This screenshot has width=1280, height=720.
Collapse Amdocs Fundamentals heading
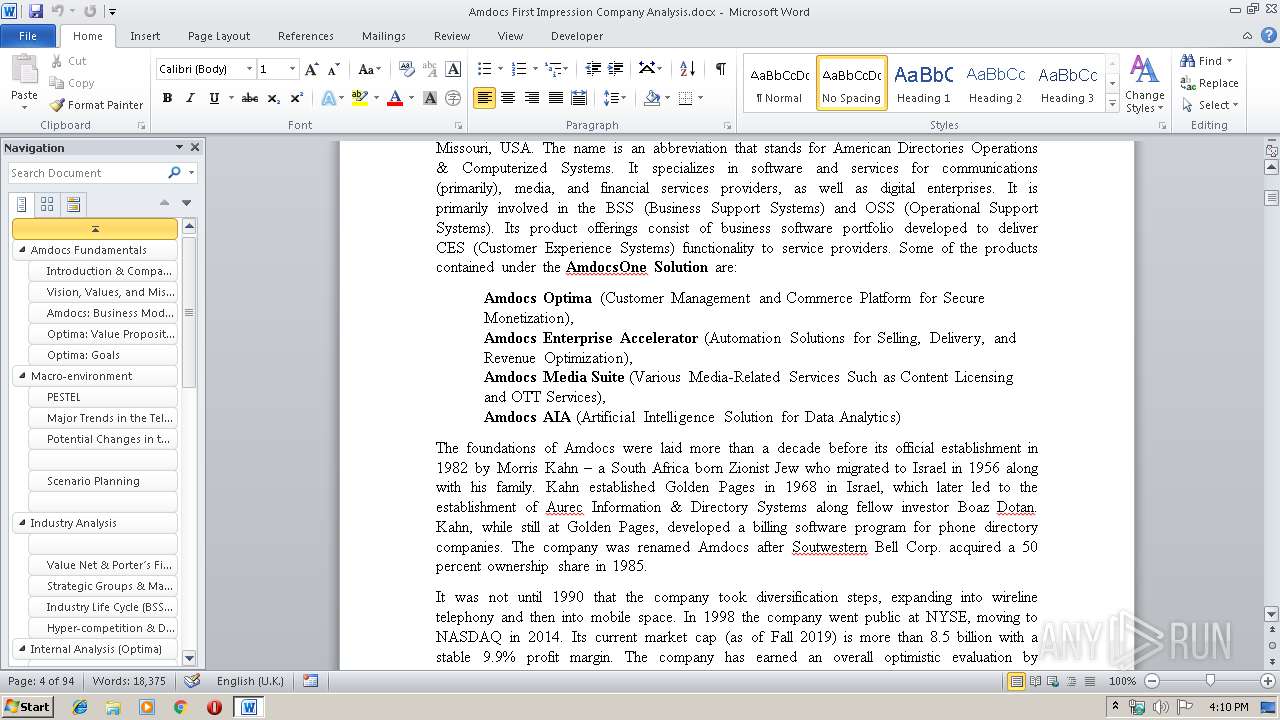22,250
